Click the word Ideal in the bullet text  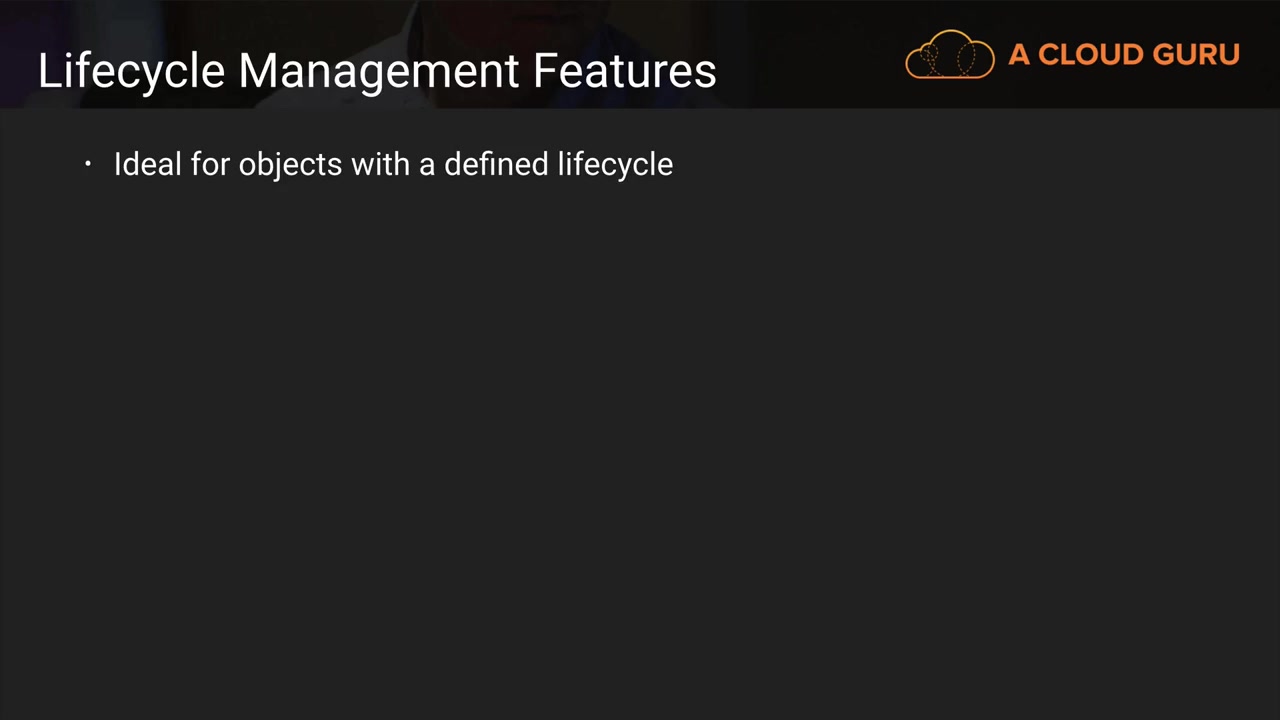pyautogui.click(x=148, y=164)
